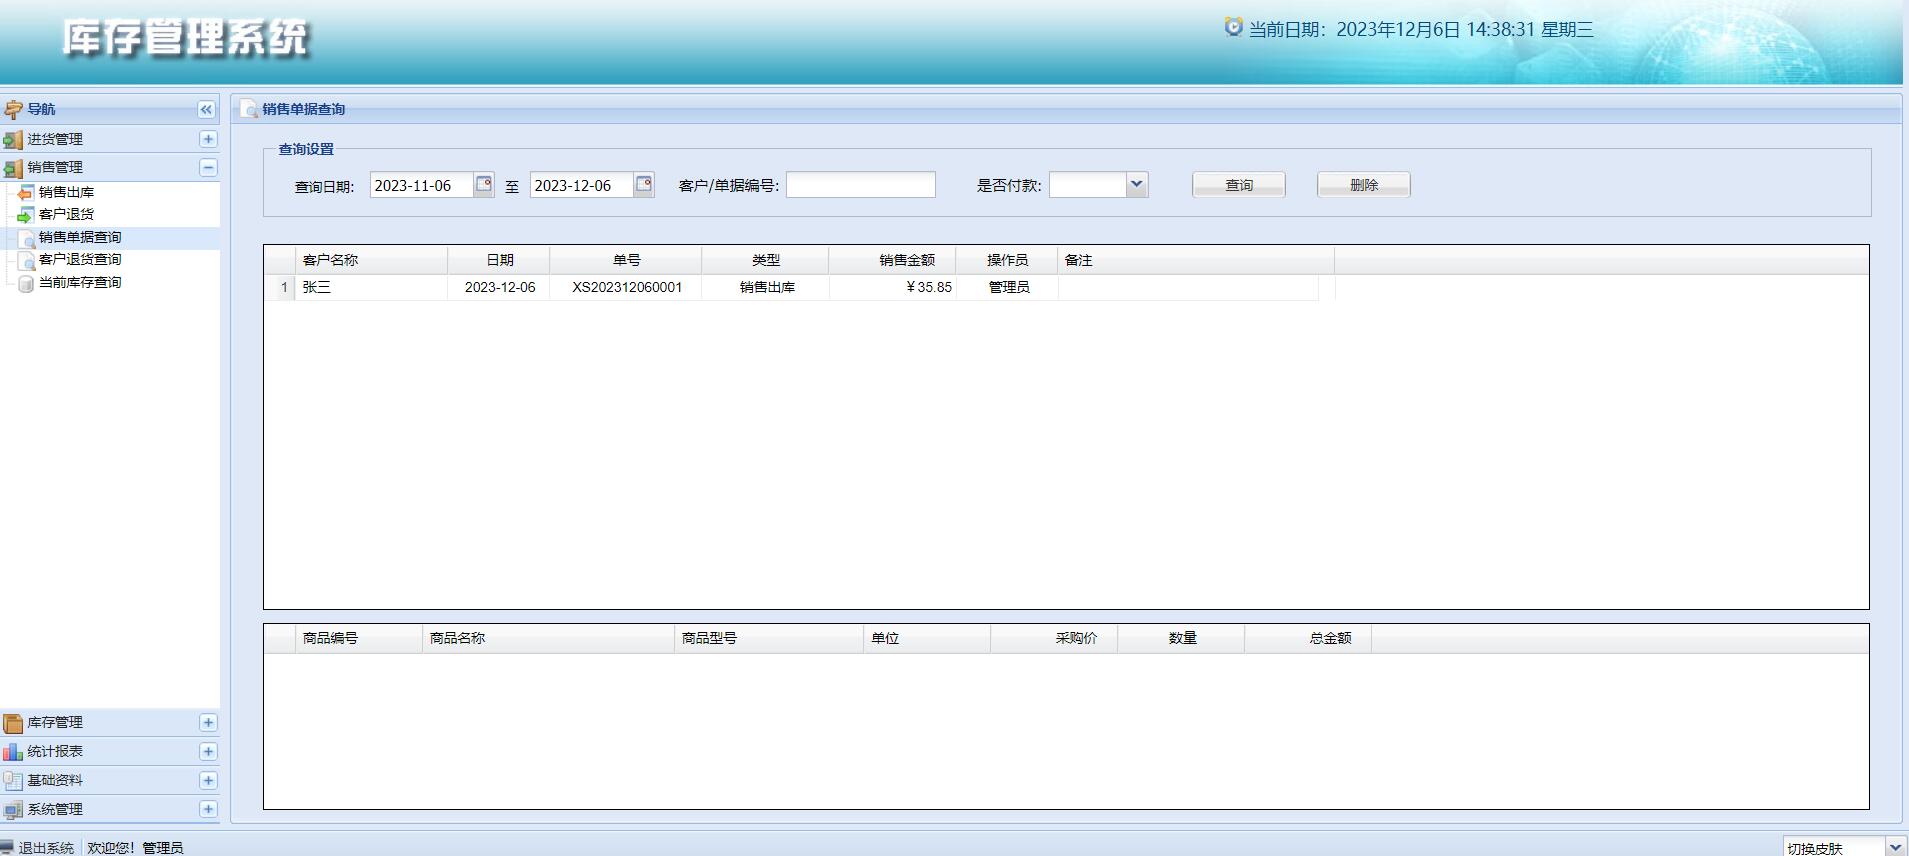Click the 销售管理 icon
The width and height of the screenshot is (1909, 856).
(13, 168)
